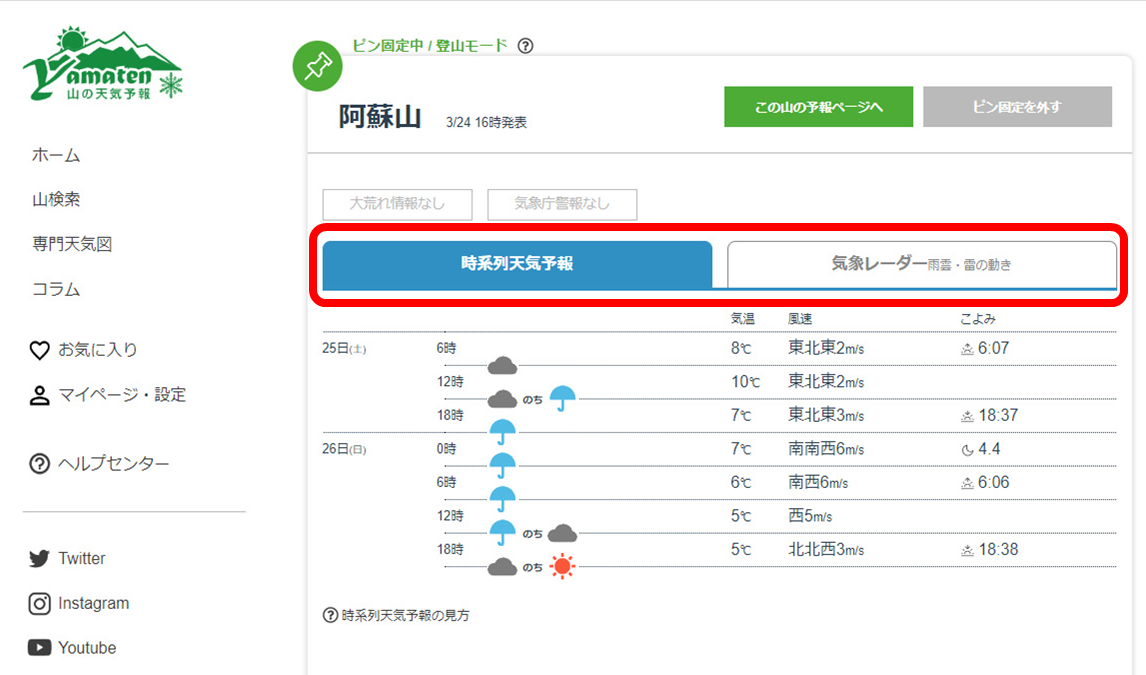This screenshot has width=1146, height=675.
Task: Click the sunset icon next to 18:37
Action: tap(967, 416)
